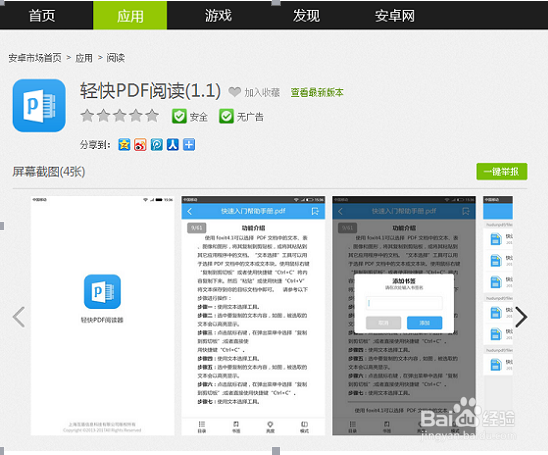This screenshot has width=548, height=455.
Task: Click the third rating star
Action: pyautogui.click(x=120, y=116)
